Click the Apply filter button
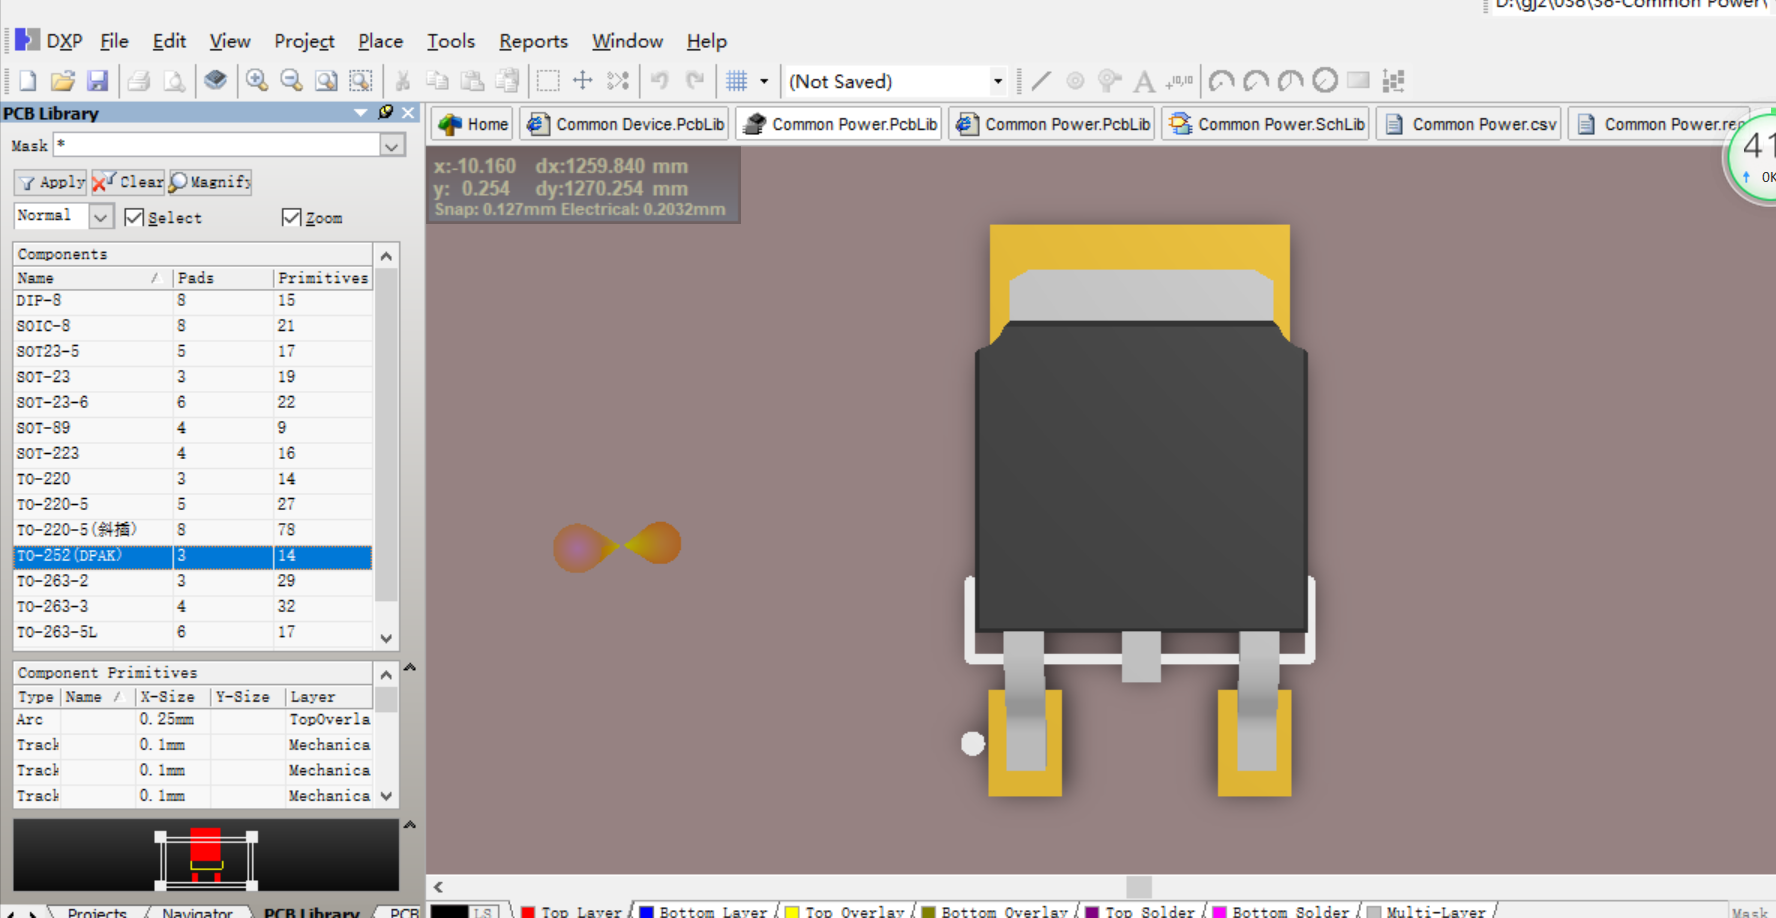The height and width of the screenshot is (918, 1776). click(x=52, y=182)
